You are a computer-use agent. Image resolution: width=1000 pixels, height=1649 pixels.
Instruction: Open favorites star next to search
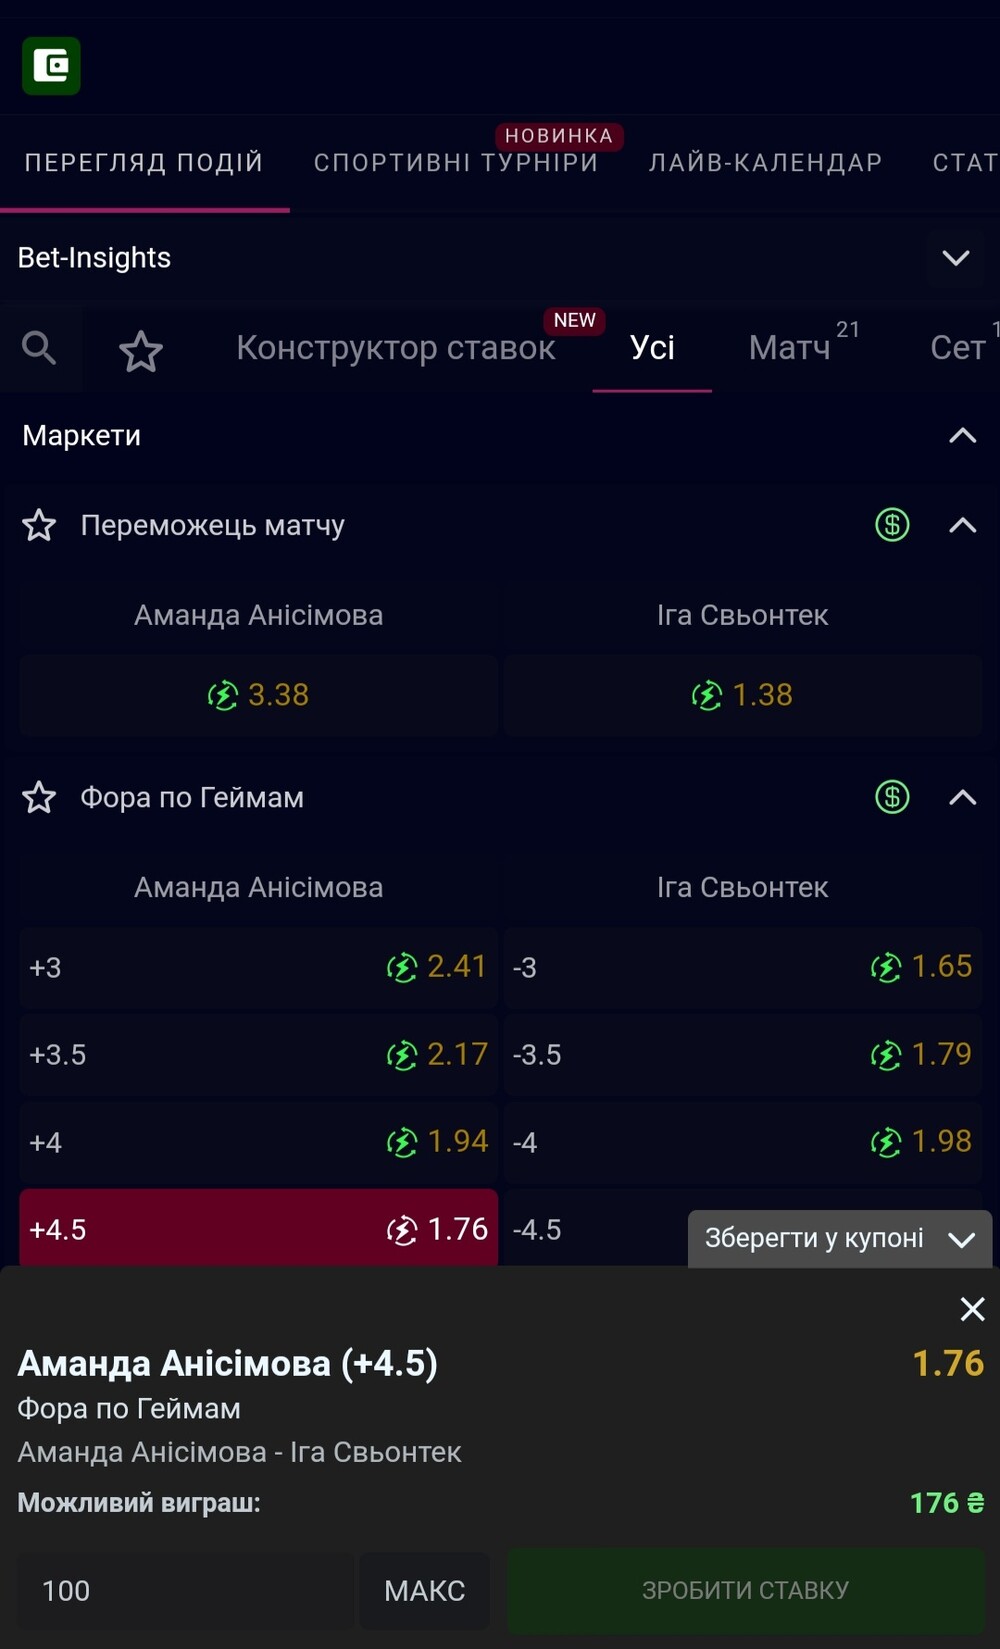[x=141, y=351]
